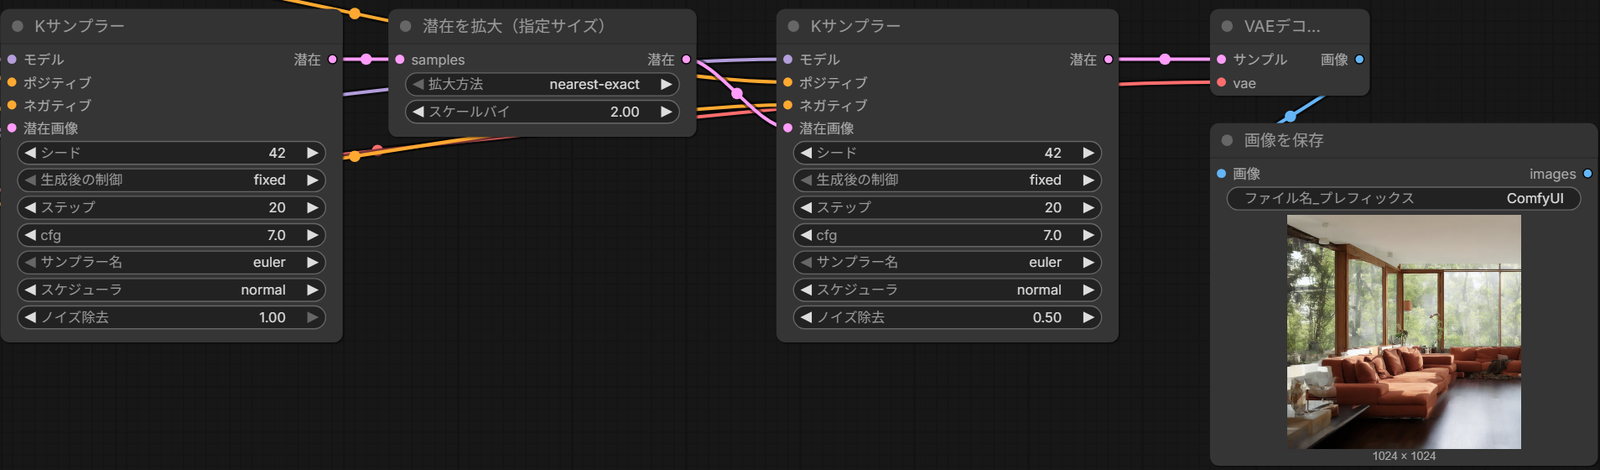Collapse the Kサンプラー node with denoise 1.00
Screen dimensions: 1600x470
click(x=17, y=26)
